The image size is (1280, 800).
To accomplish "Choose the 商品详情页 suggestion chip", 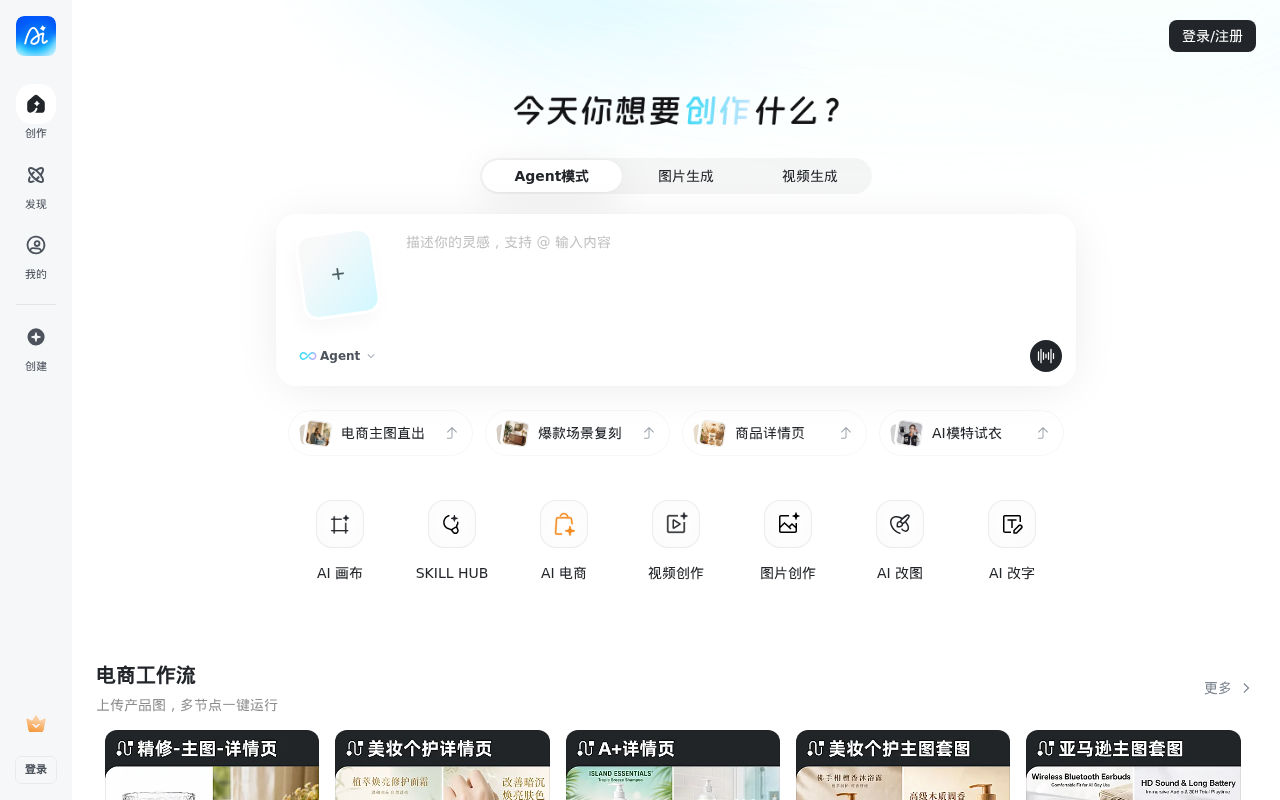I will coord(774,433).
